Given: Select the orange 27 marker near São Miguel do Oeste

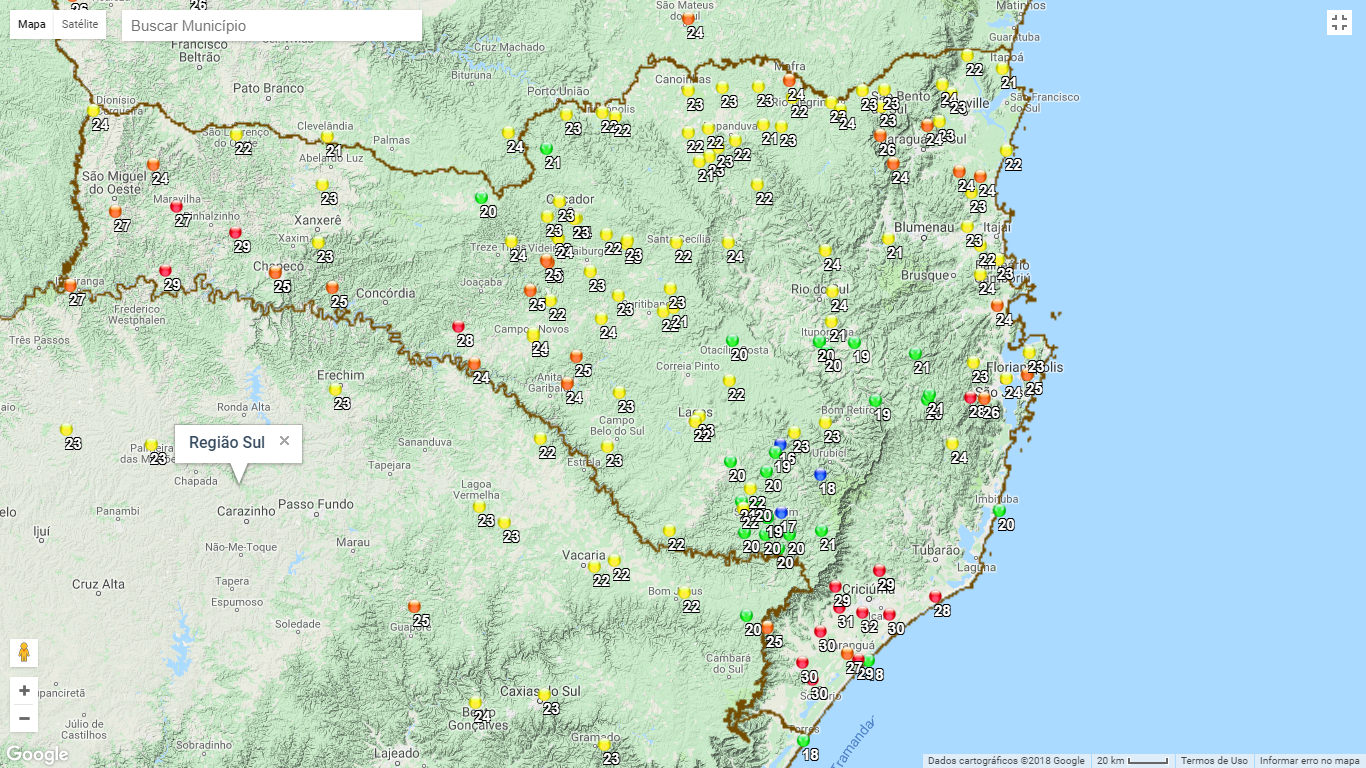Looking at the screenshot, I should coord(115,212).
